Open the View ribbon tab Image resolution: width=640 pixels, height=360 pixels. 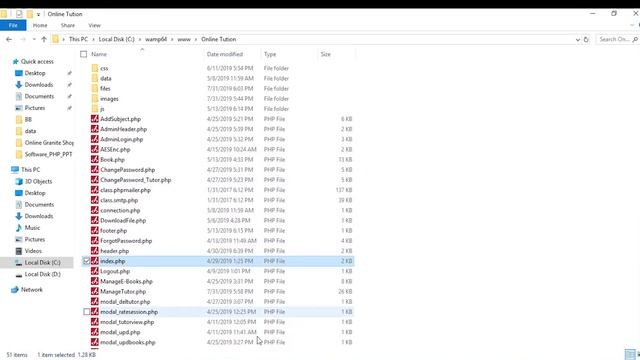click(94, 25)
